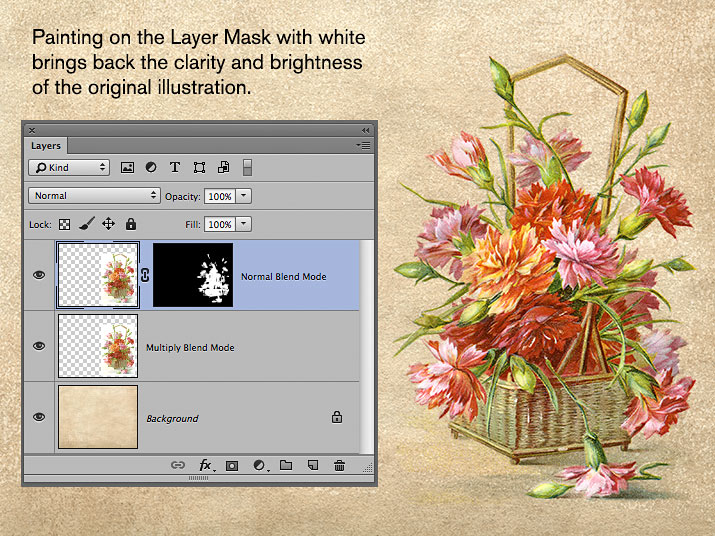Filter layers by shape layer icon
The image size is (715, 536).
(199, 167)
